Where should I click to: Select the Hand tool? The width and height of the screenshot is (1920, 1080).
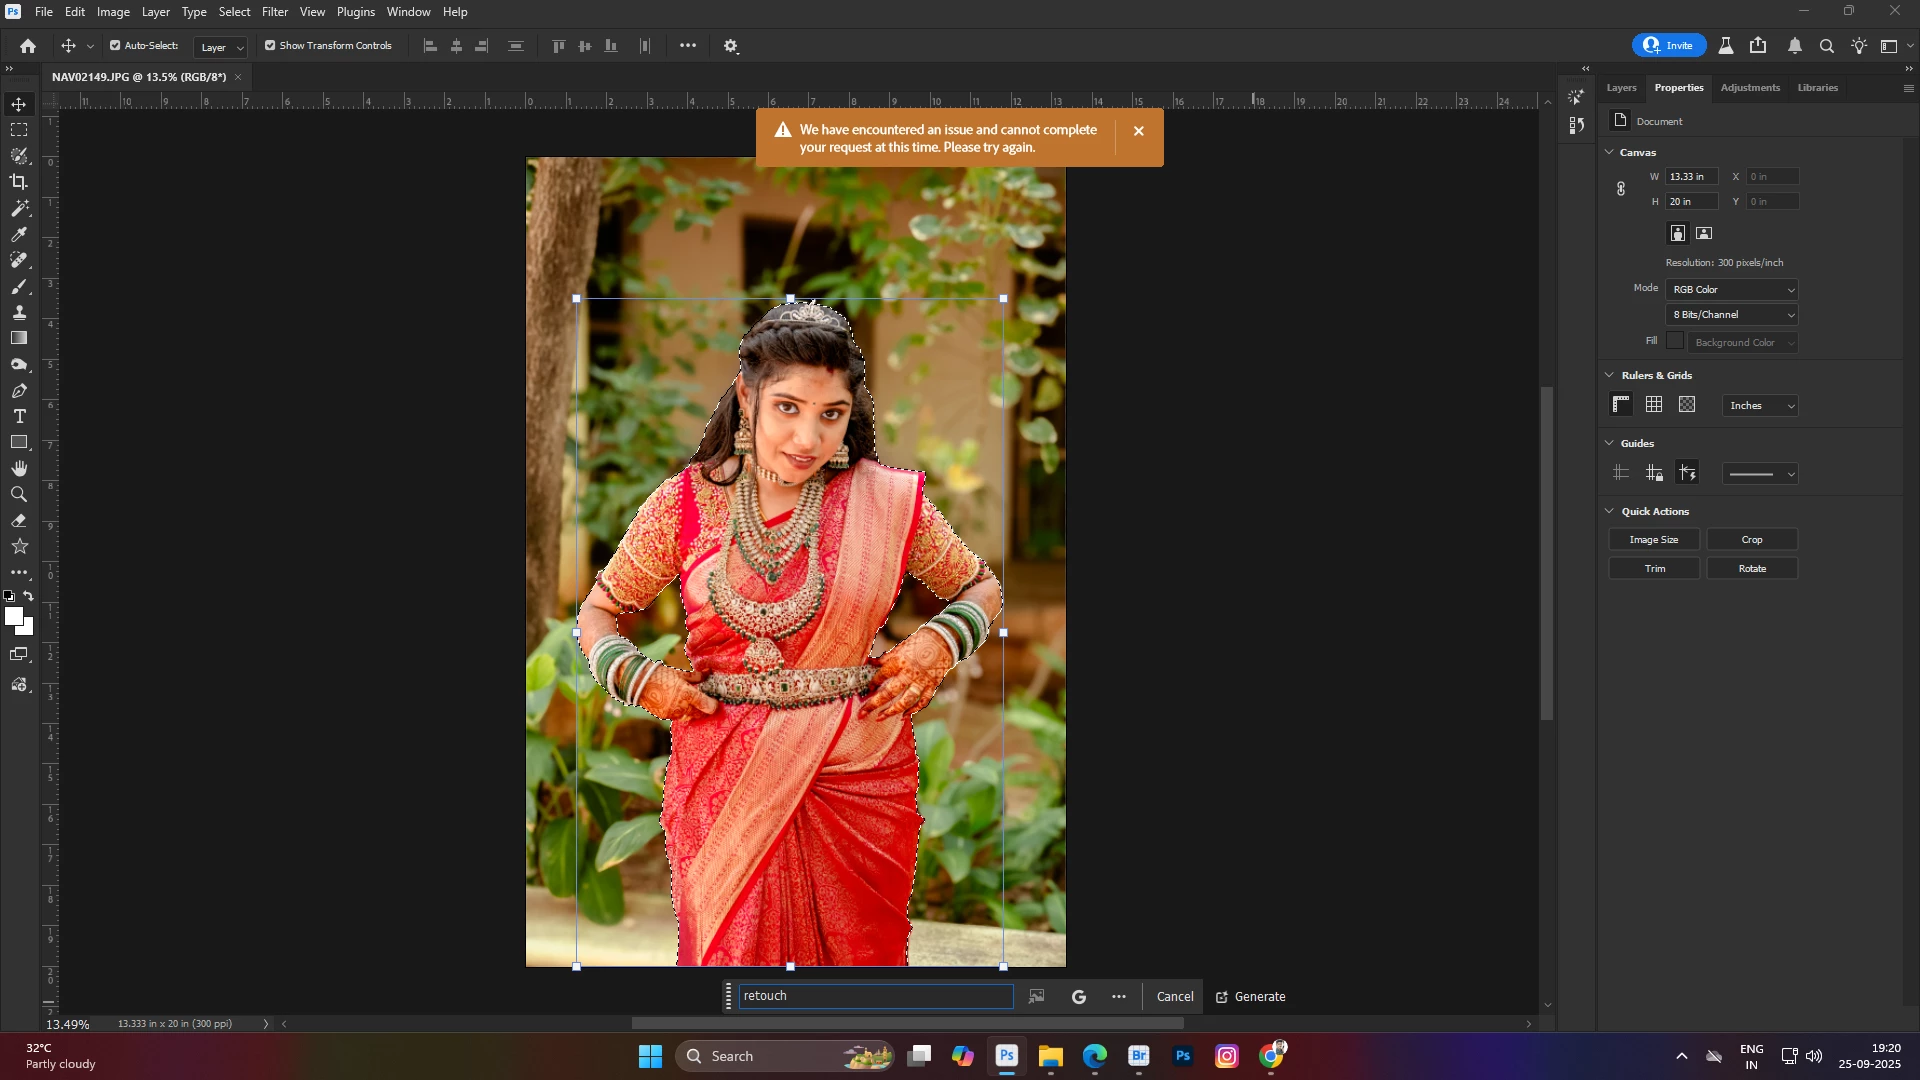tap(19, 468)
